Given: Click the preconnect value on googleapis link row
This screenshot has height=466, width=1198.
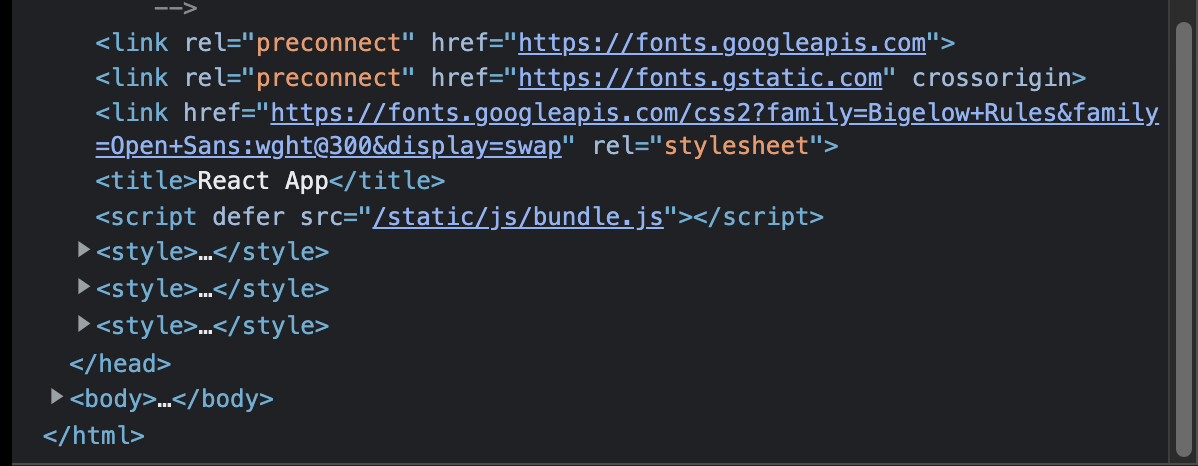Looking at the screenshot, I should pyautogui.click(x=329, y=43).
